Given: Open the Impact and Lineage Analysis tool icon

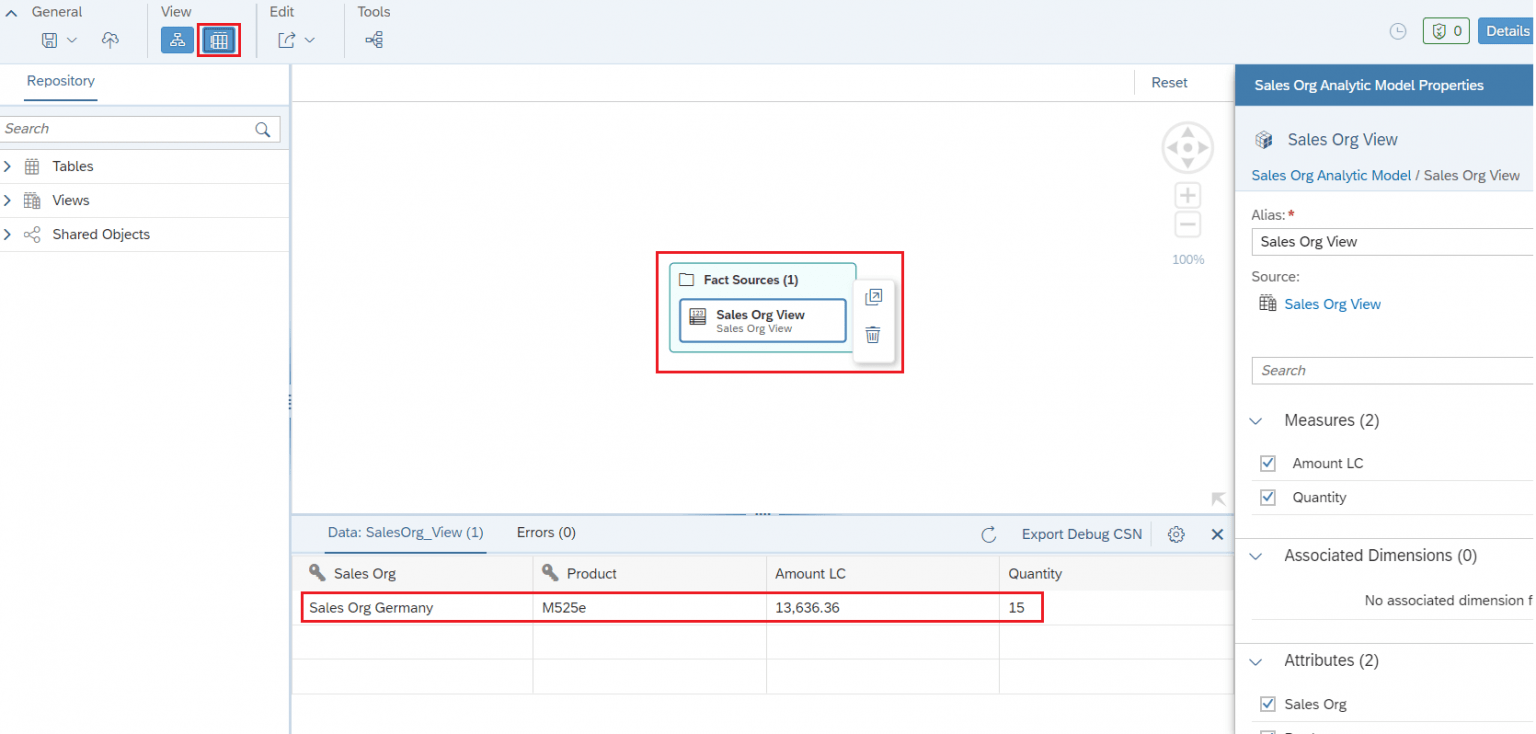Looking at the screenshot, I should [x=374, y=40].
